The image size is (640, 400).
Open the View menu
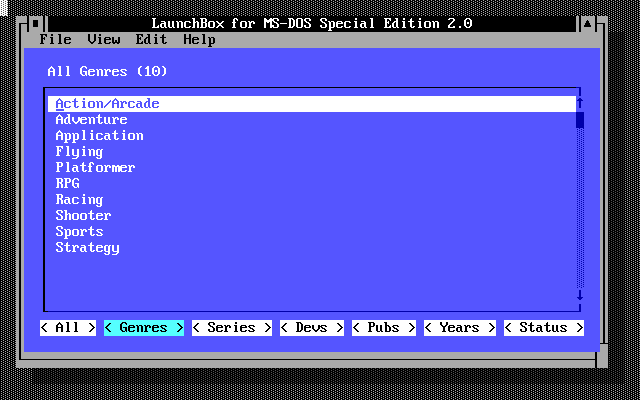point(104,40)
